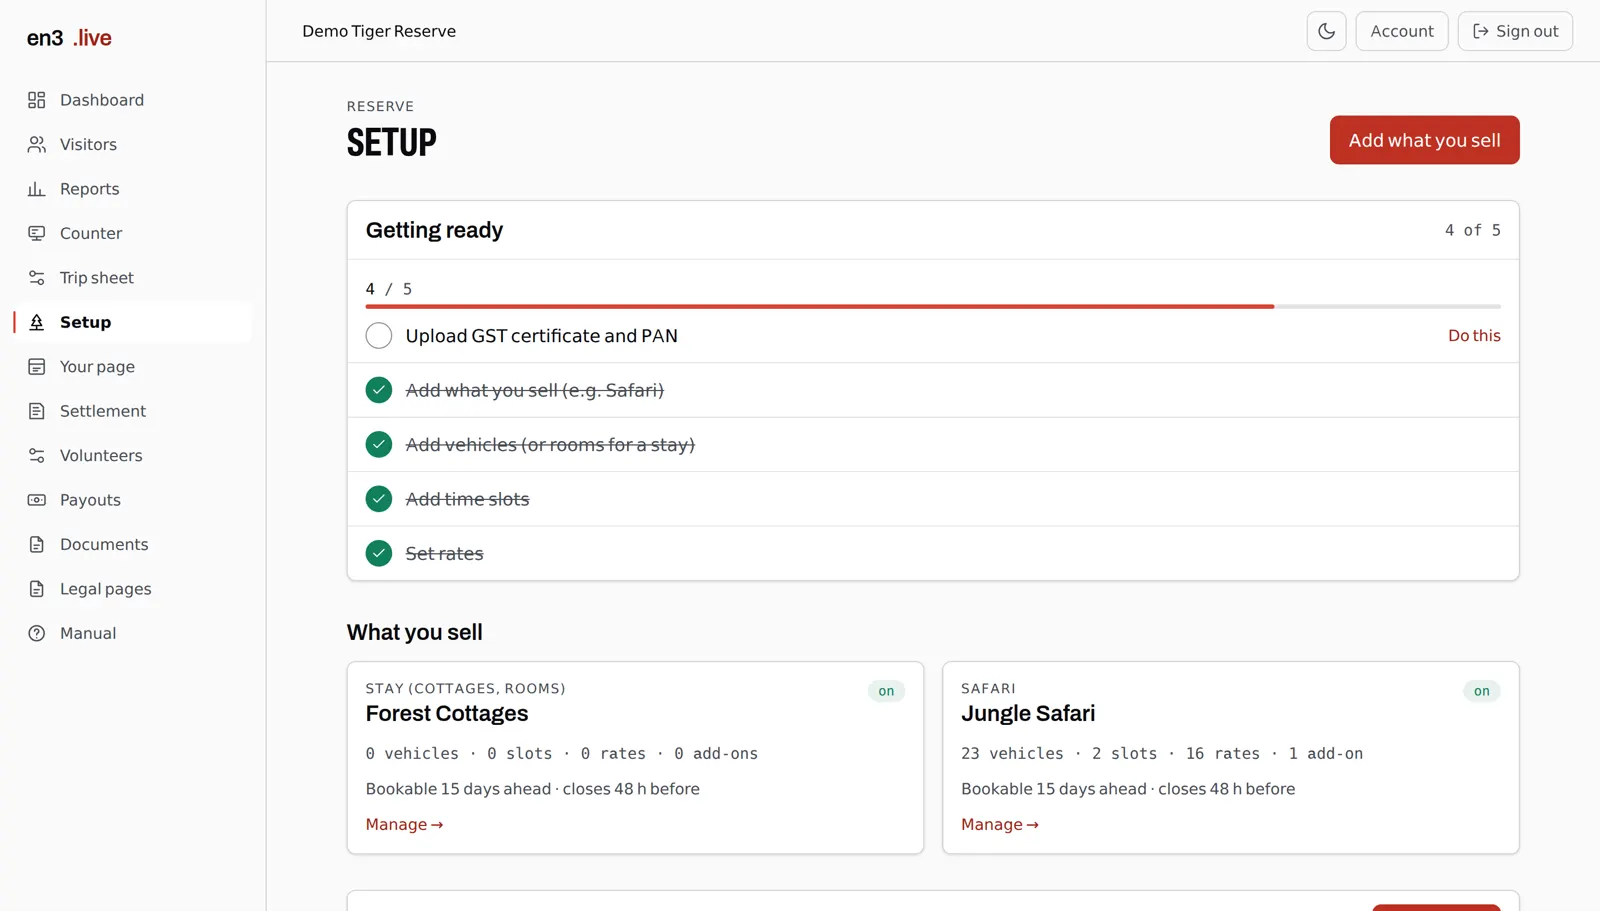Go to Visitors page
The height and width of the screenshot is (911, 1600).
coord(134,144)
